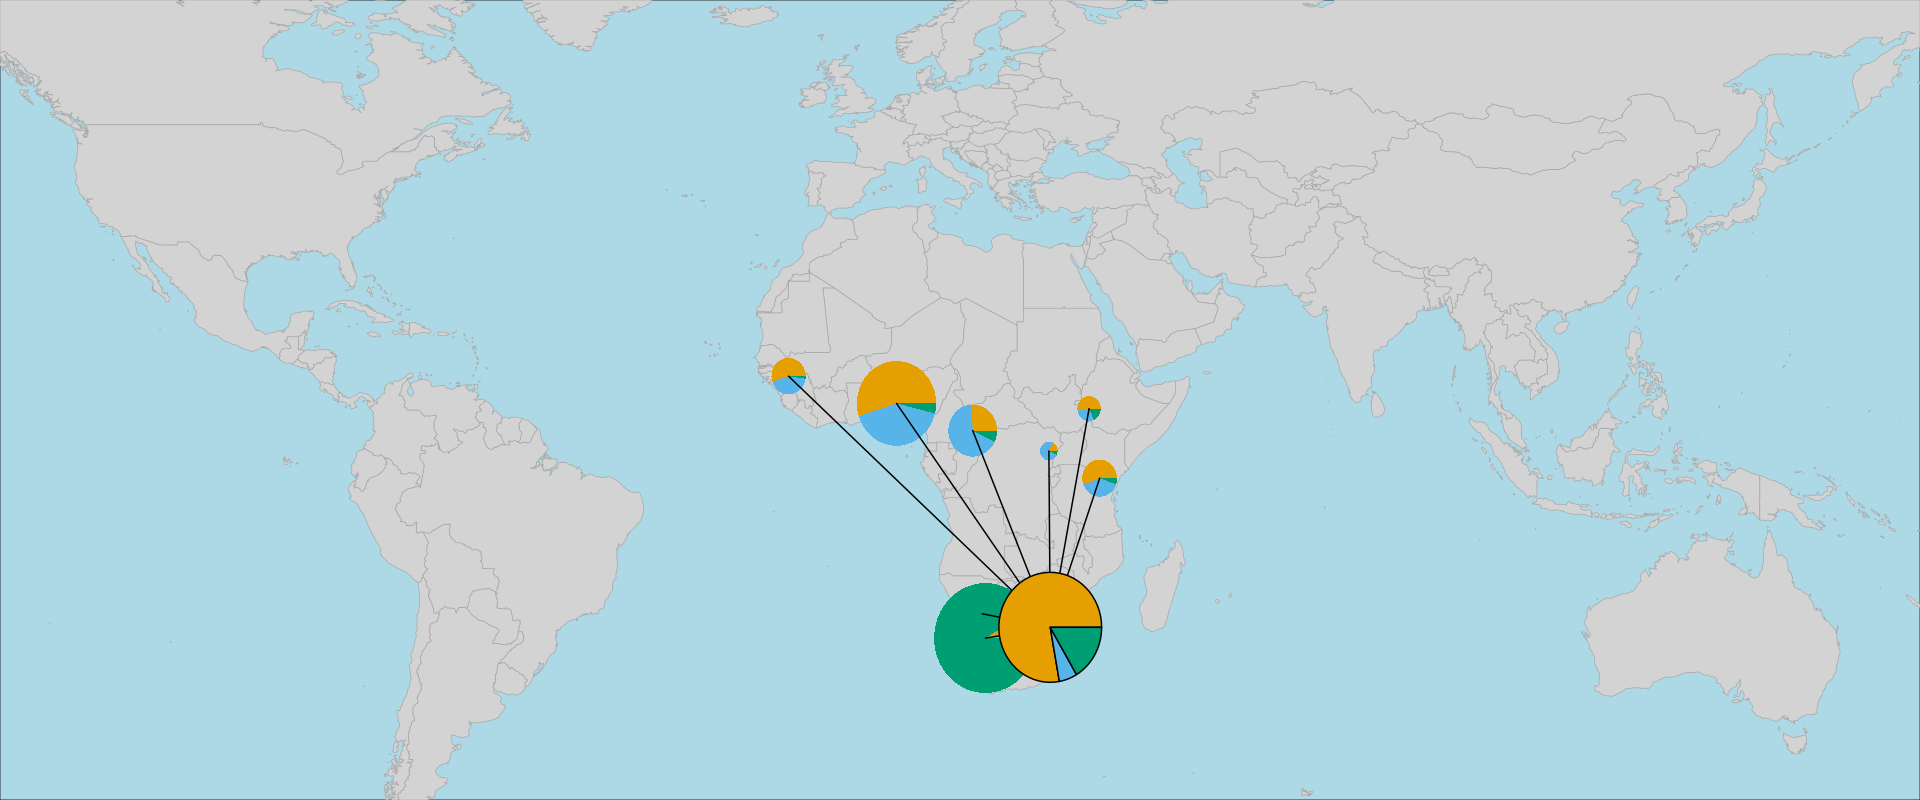Click blue portion of the Nigeria pie chart
This screenshot has height=800, width=1920.
890,425
